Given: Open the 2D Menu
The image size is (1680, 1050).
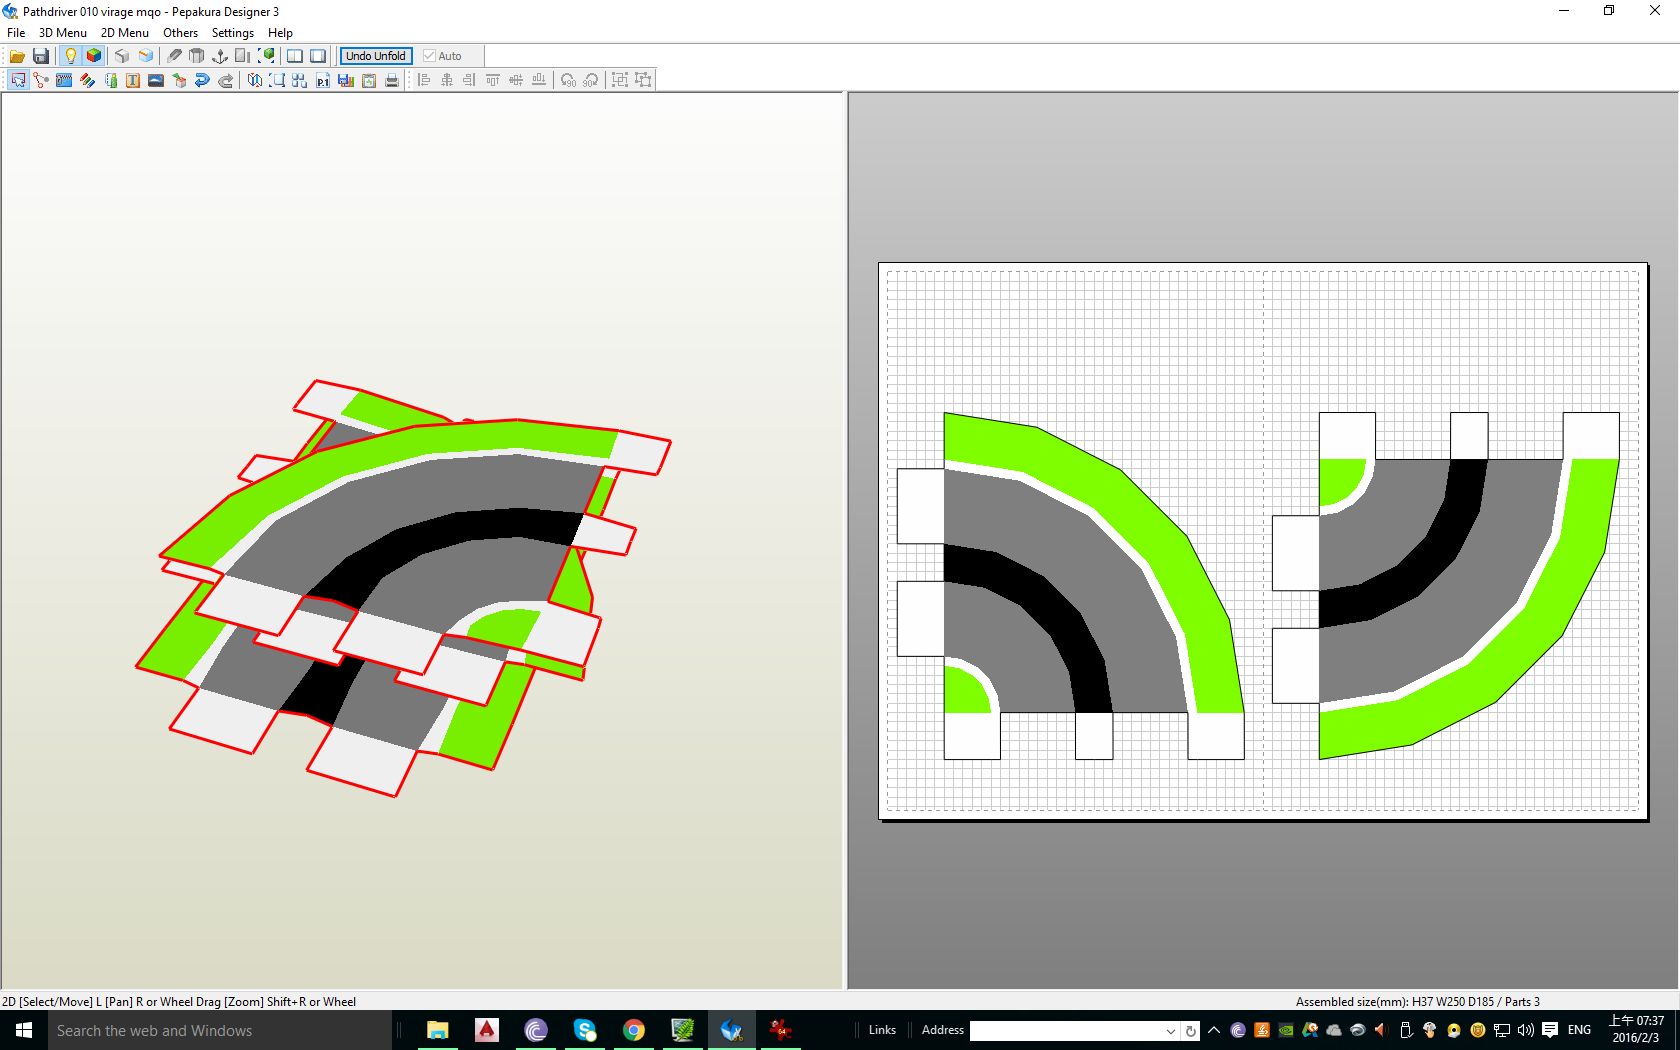Looking at the screenshot, I should click(x=125, y=33).
